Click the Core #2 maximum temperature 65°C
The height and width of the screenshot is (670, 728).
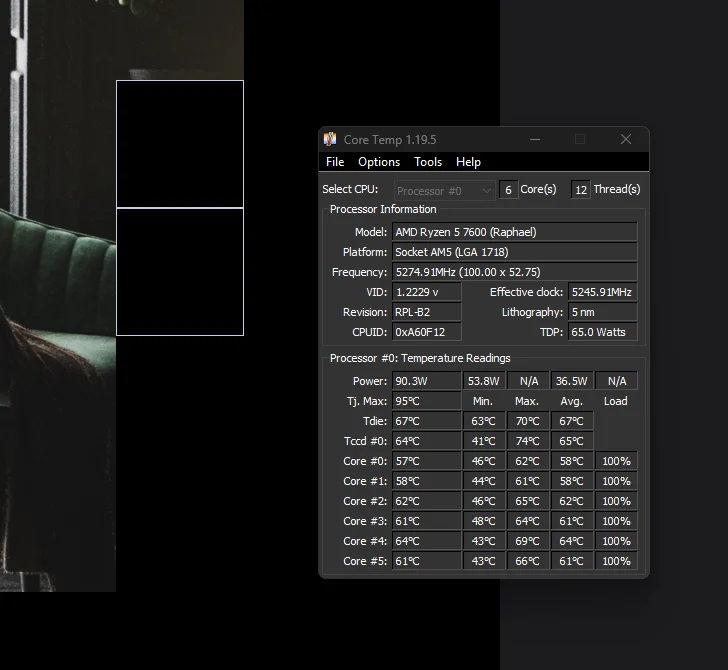[528, 501]
